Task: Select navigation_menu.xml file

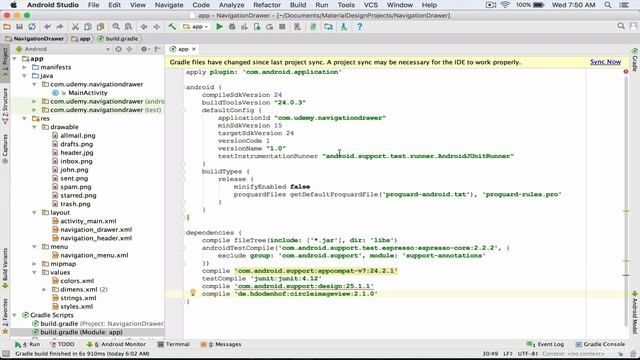Action: 94,256
